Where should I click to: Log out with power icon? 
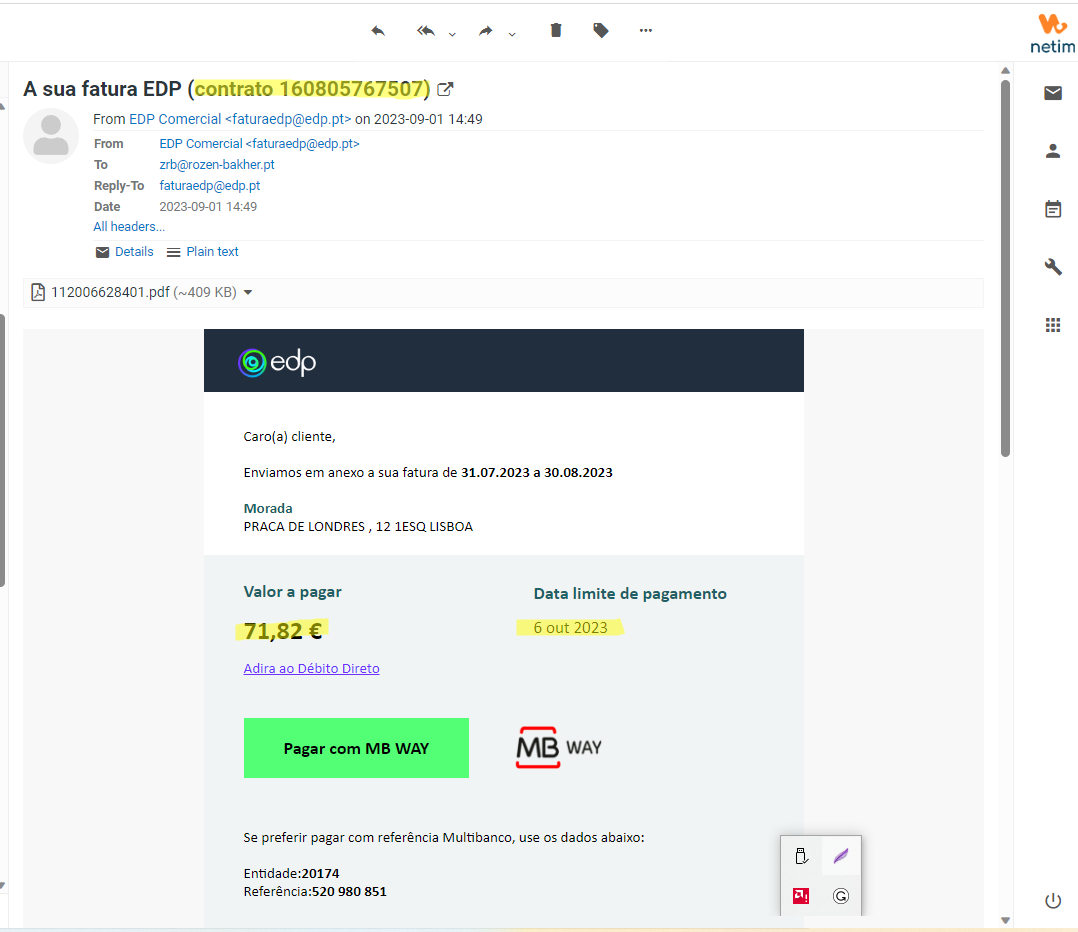click(x=1053, y=900)
